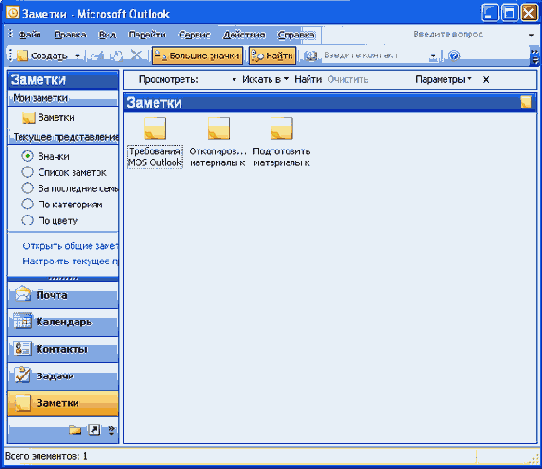Expand the Введите вопрос dropdown arrow
This screenshot has height=469, width=542.
(531, 35)
